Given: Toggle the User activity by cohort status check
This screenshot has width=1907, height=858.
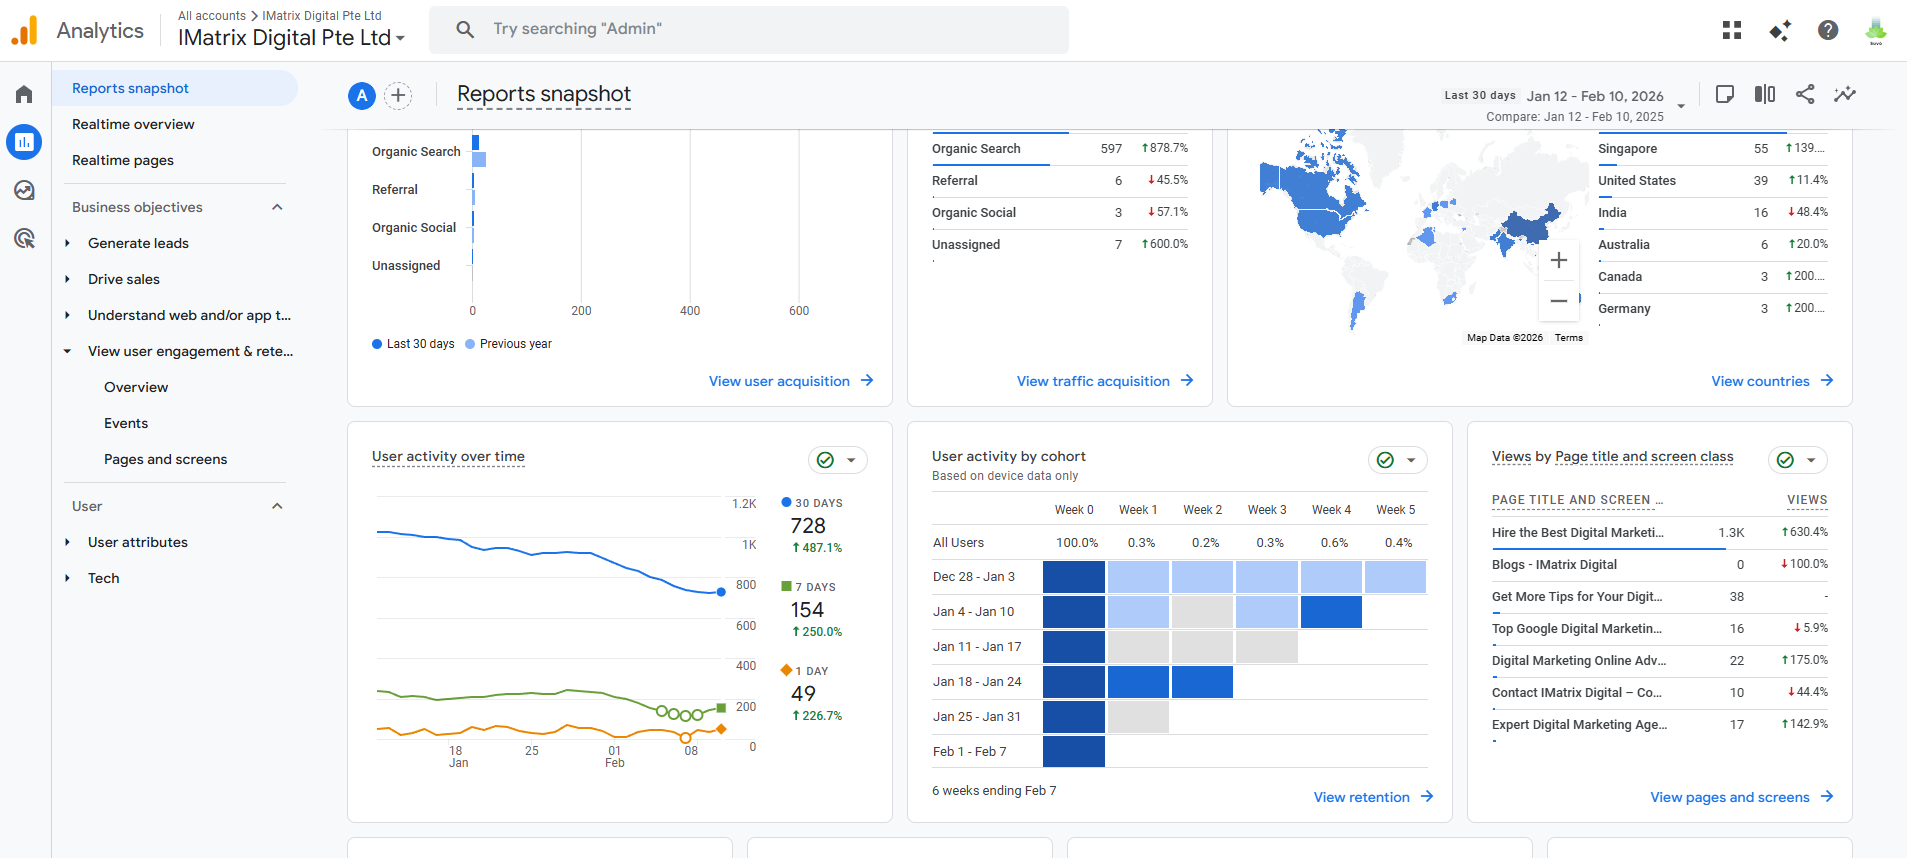Looking at the screenshot, I should point(1397,460).
